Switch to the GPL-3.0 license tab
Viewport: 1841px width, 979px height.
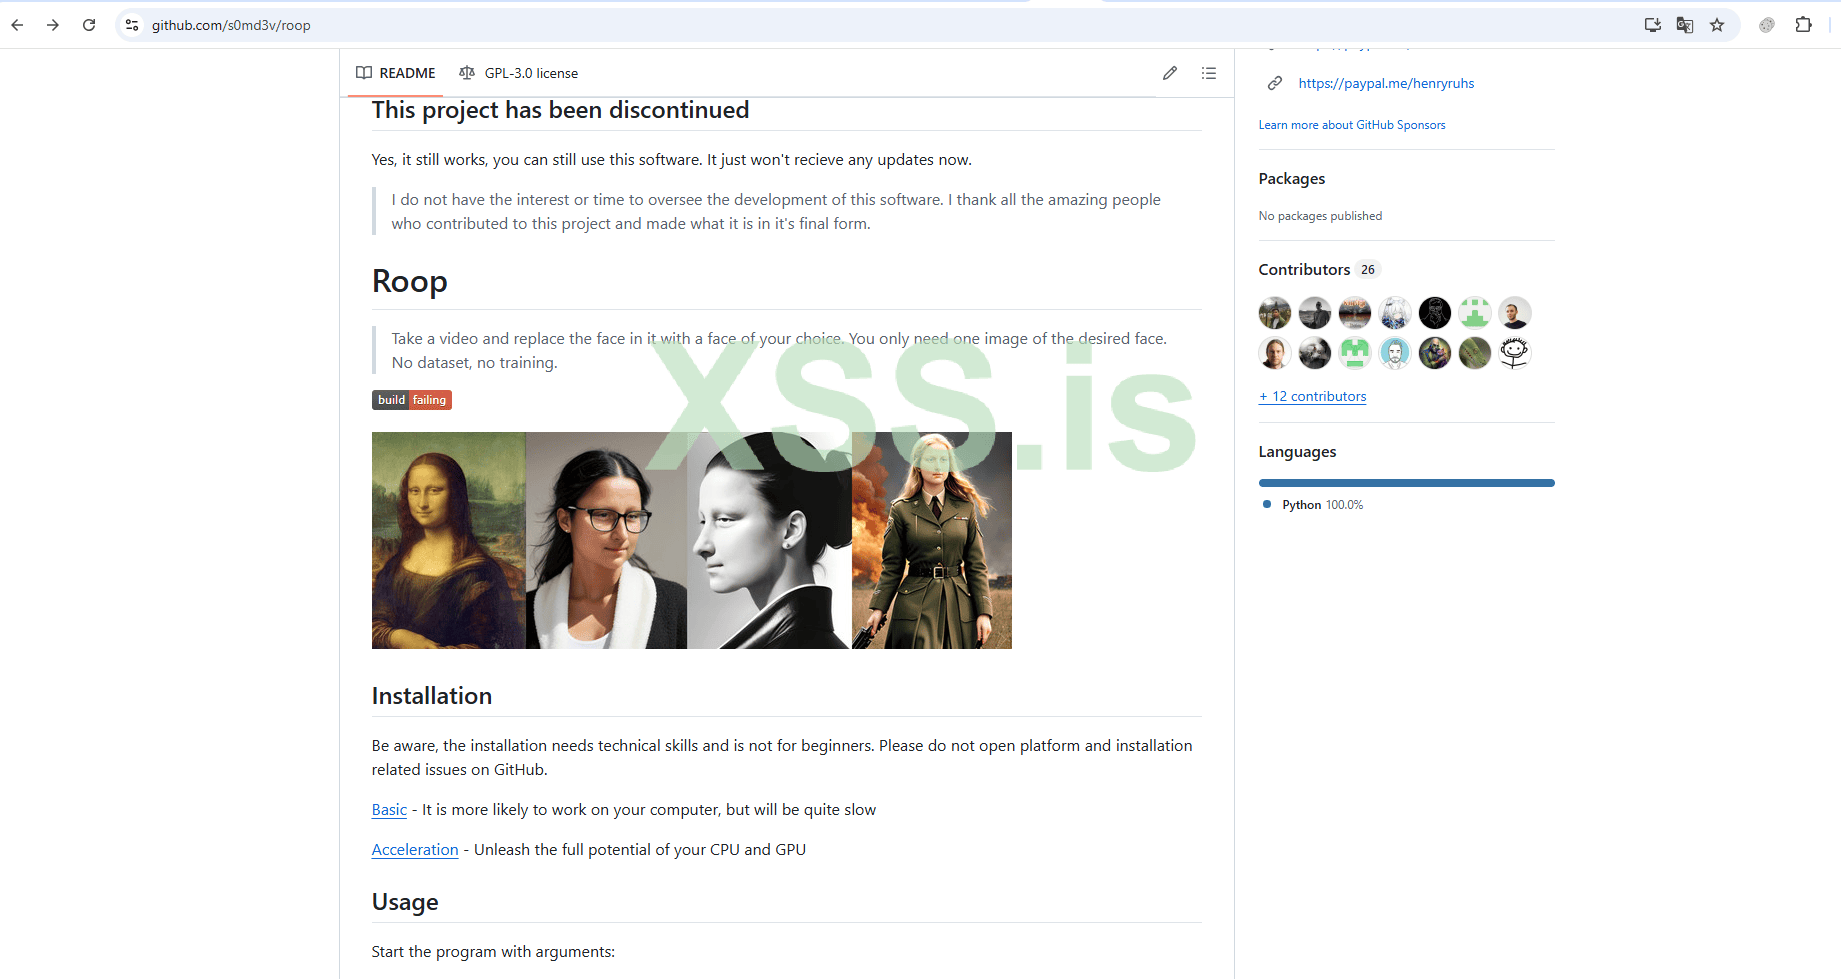[518, 73]
